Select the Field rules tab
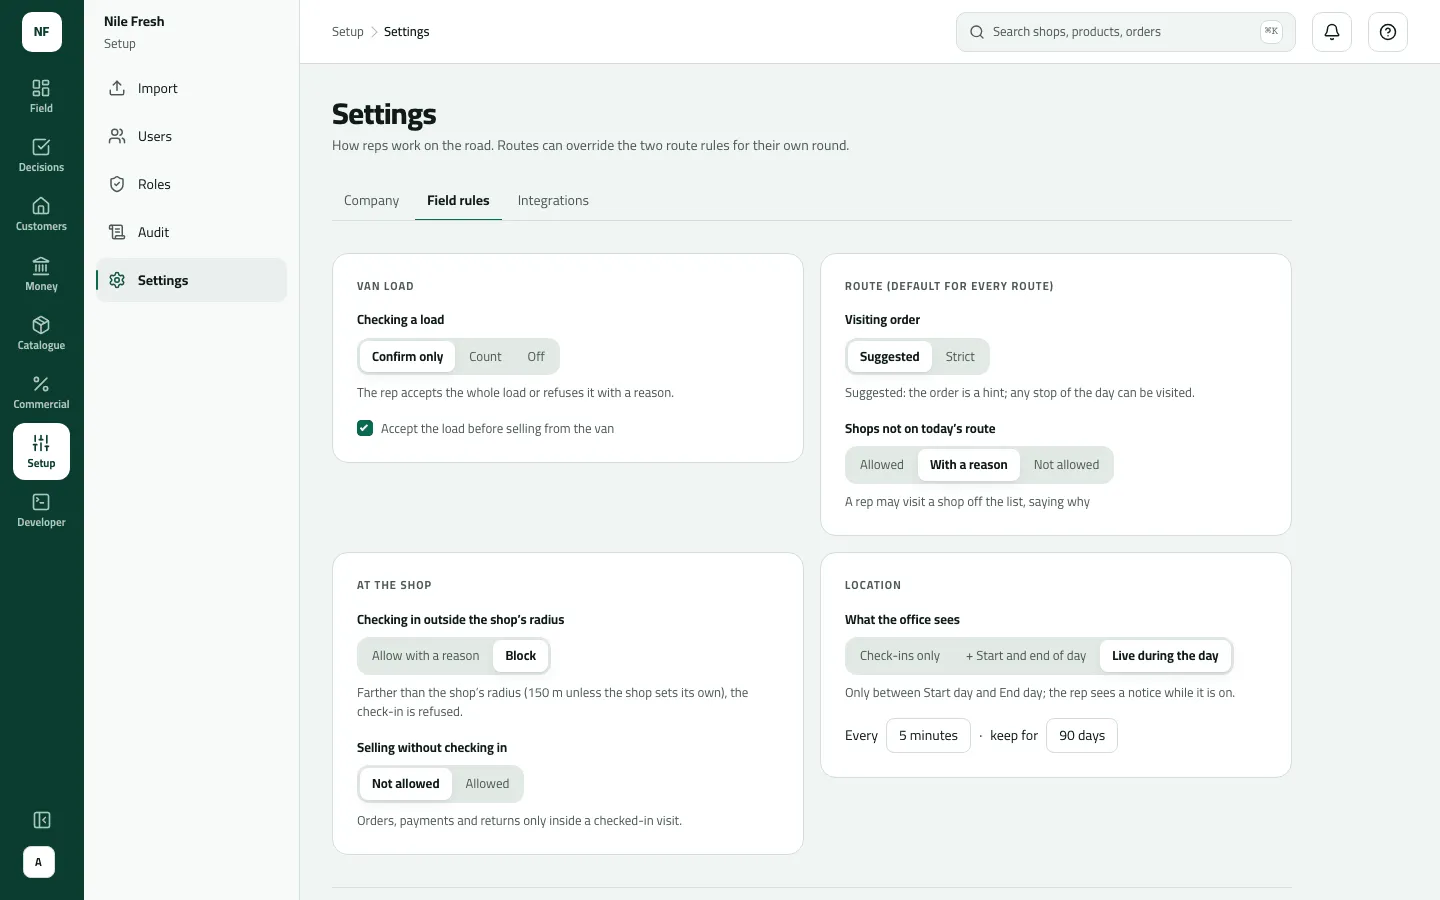 click(458, 201)
